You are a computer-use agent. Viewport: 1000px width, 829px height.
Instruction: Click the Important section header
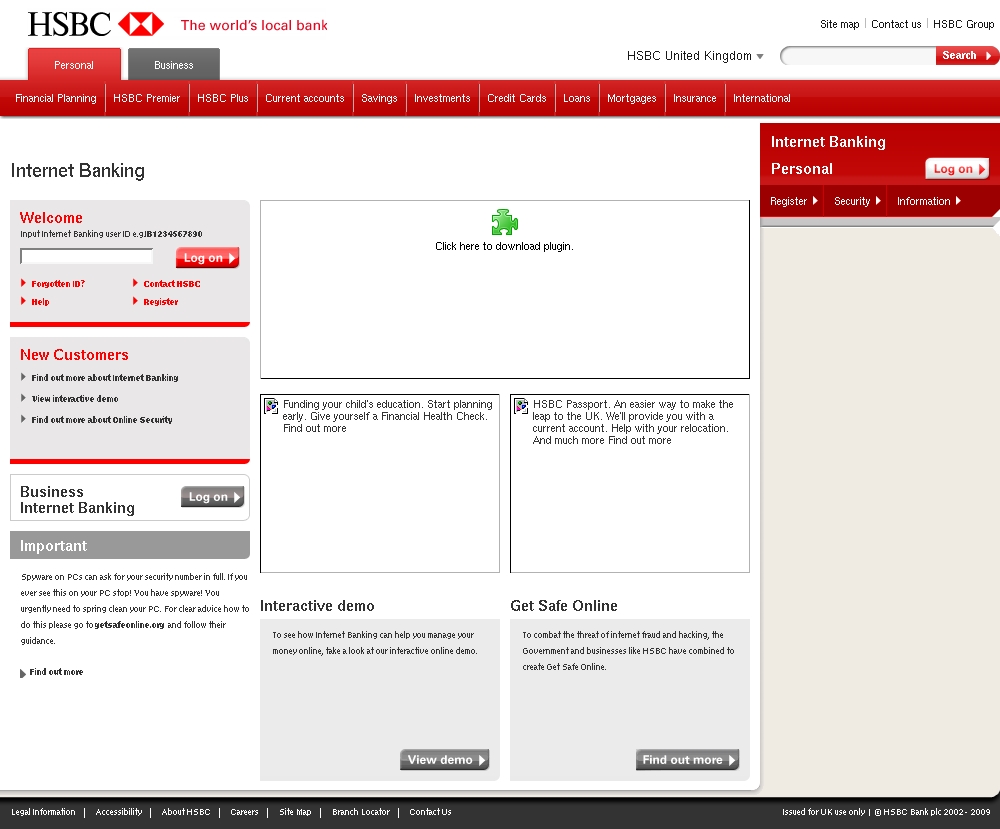(x=130, y=545)
